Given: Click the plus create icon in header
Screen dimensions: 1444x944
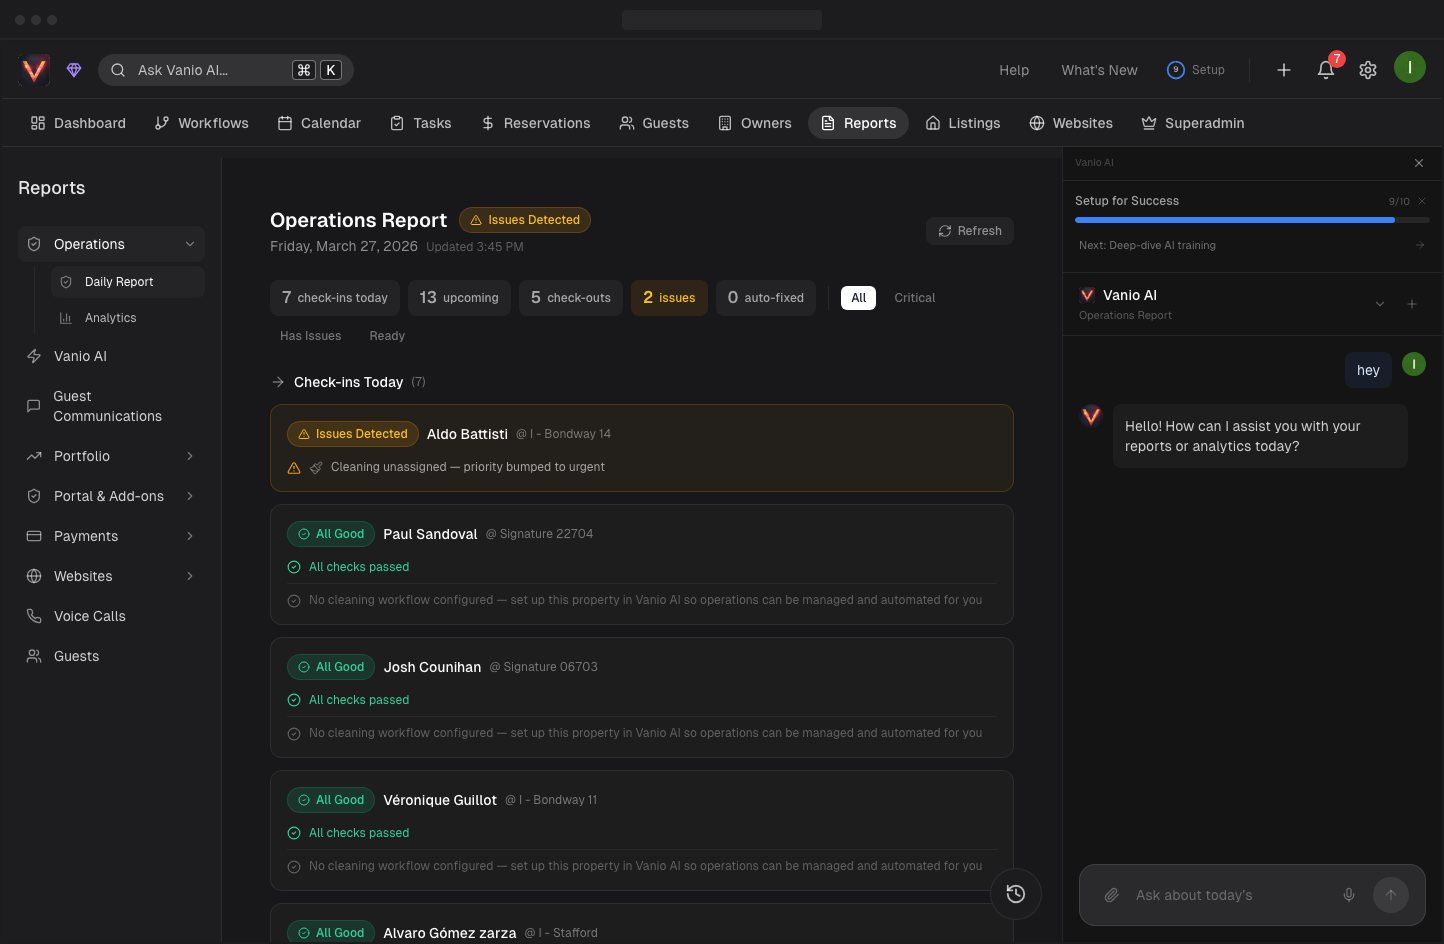Looking at the screenshot, I should pyautogui.click(x=1284, y=70).
